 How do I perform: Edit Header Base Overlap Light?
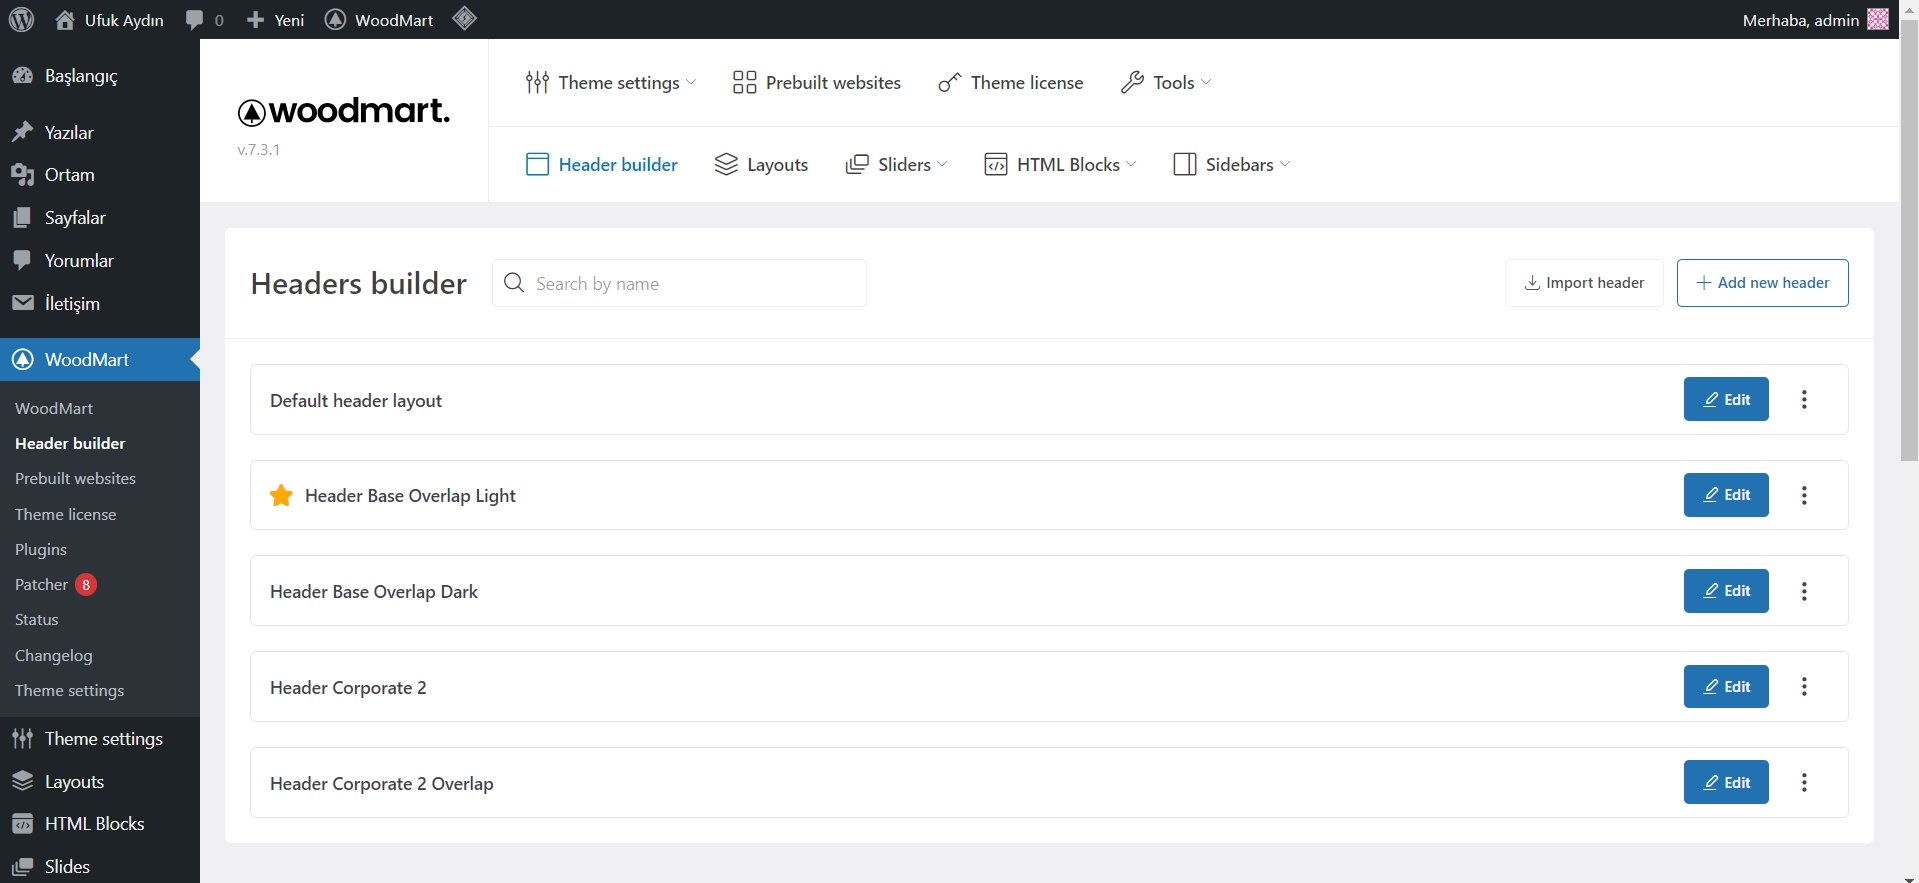pos(1726,495)
